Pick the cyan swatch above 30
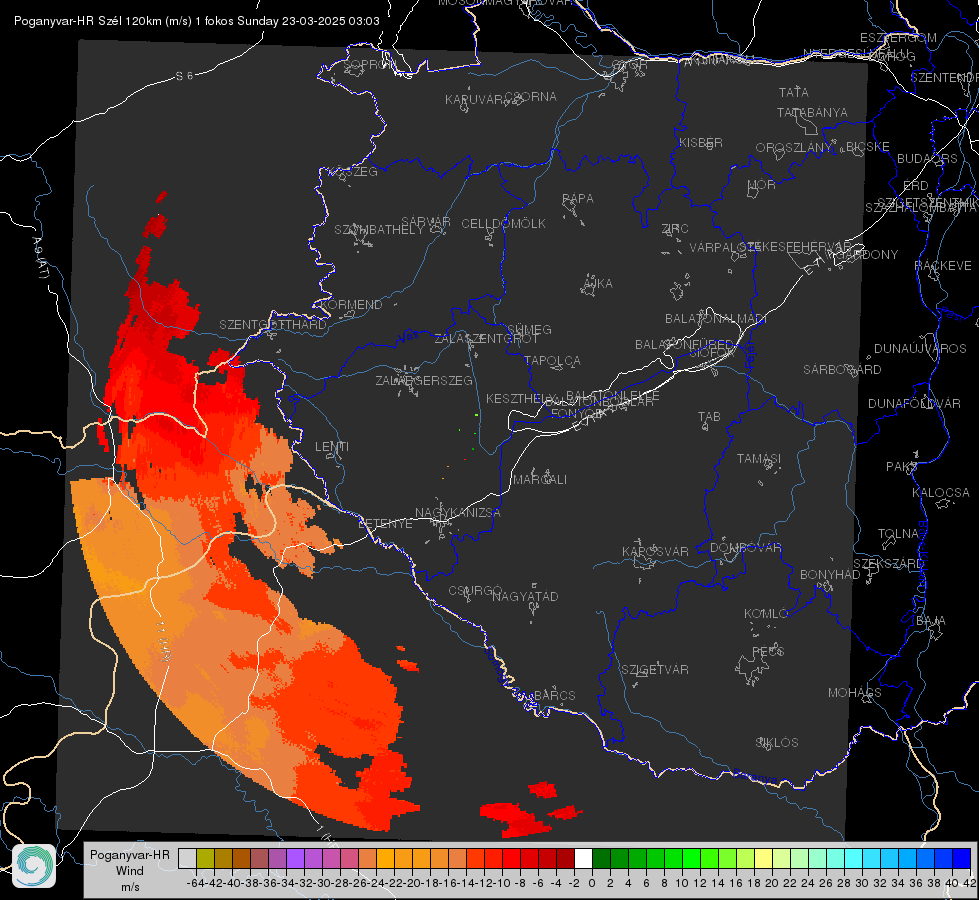979x900 pixels. pyautogui.click(x=871, y=858)
